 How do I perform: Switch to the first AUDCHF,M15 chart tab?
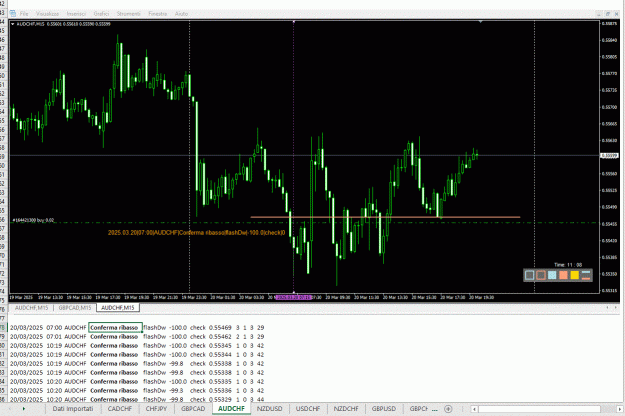click(x=31, y=308)
